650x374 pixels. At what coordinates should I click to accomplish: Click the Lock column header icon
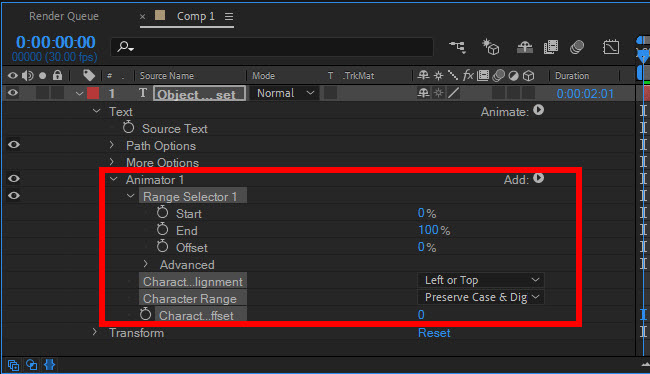click(x=57, y=75)
